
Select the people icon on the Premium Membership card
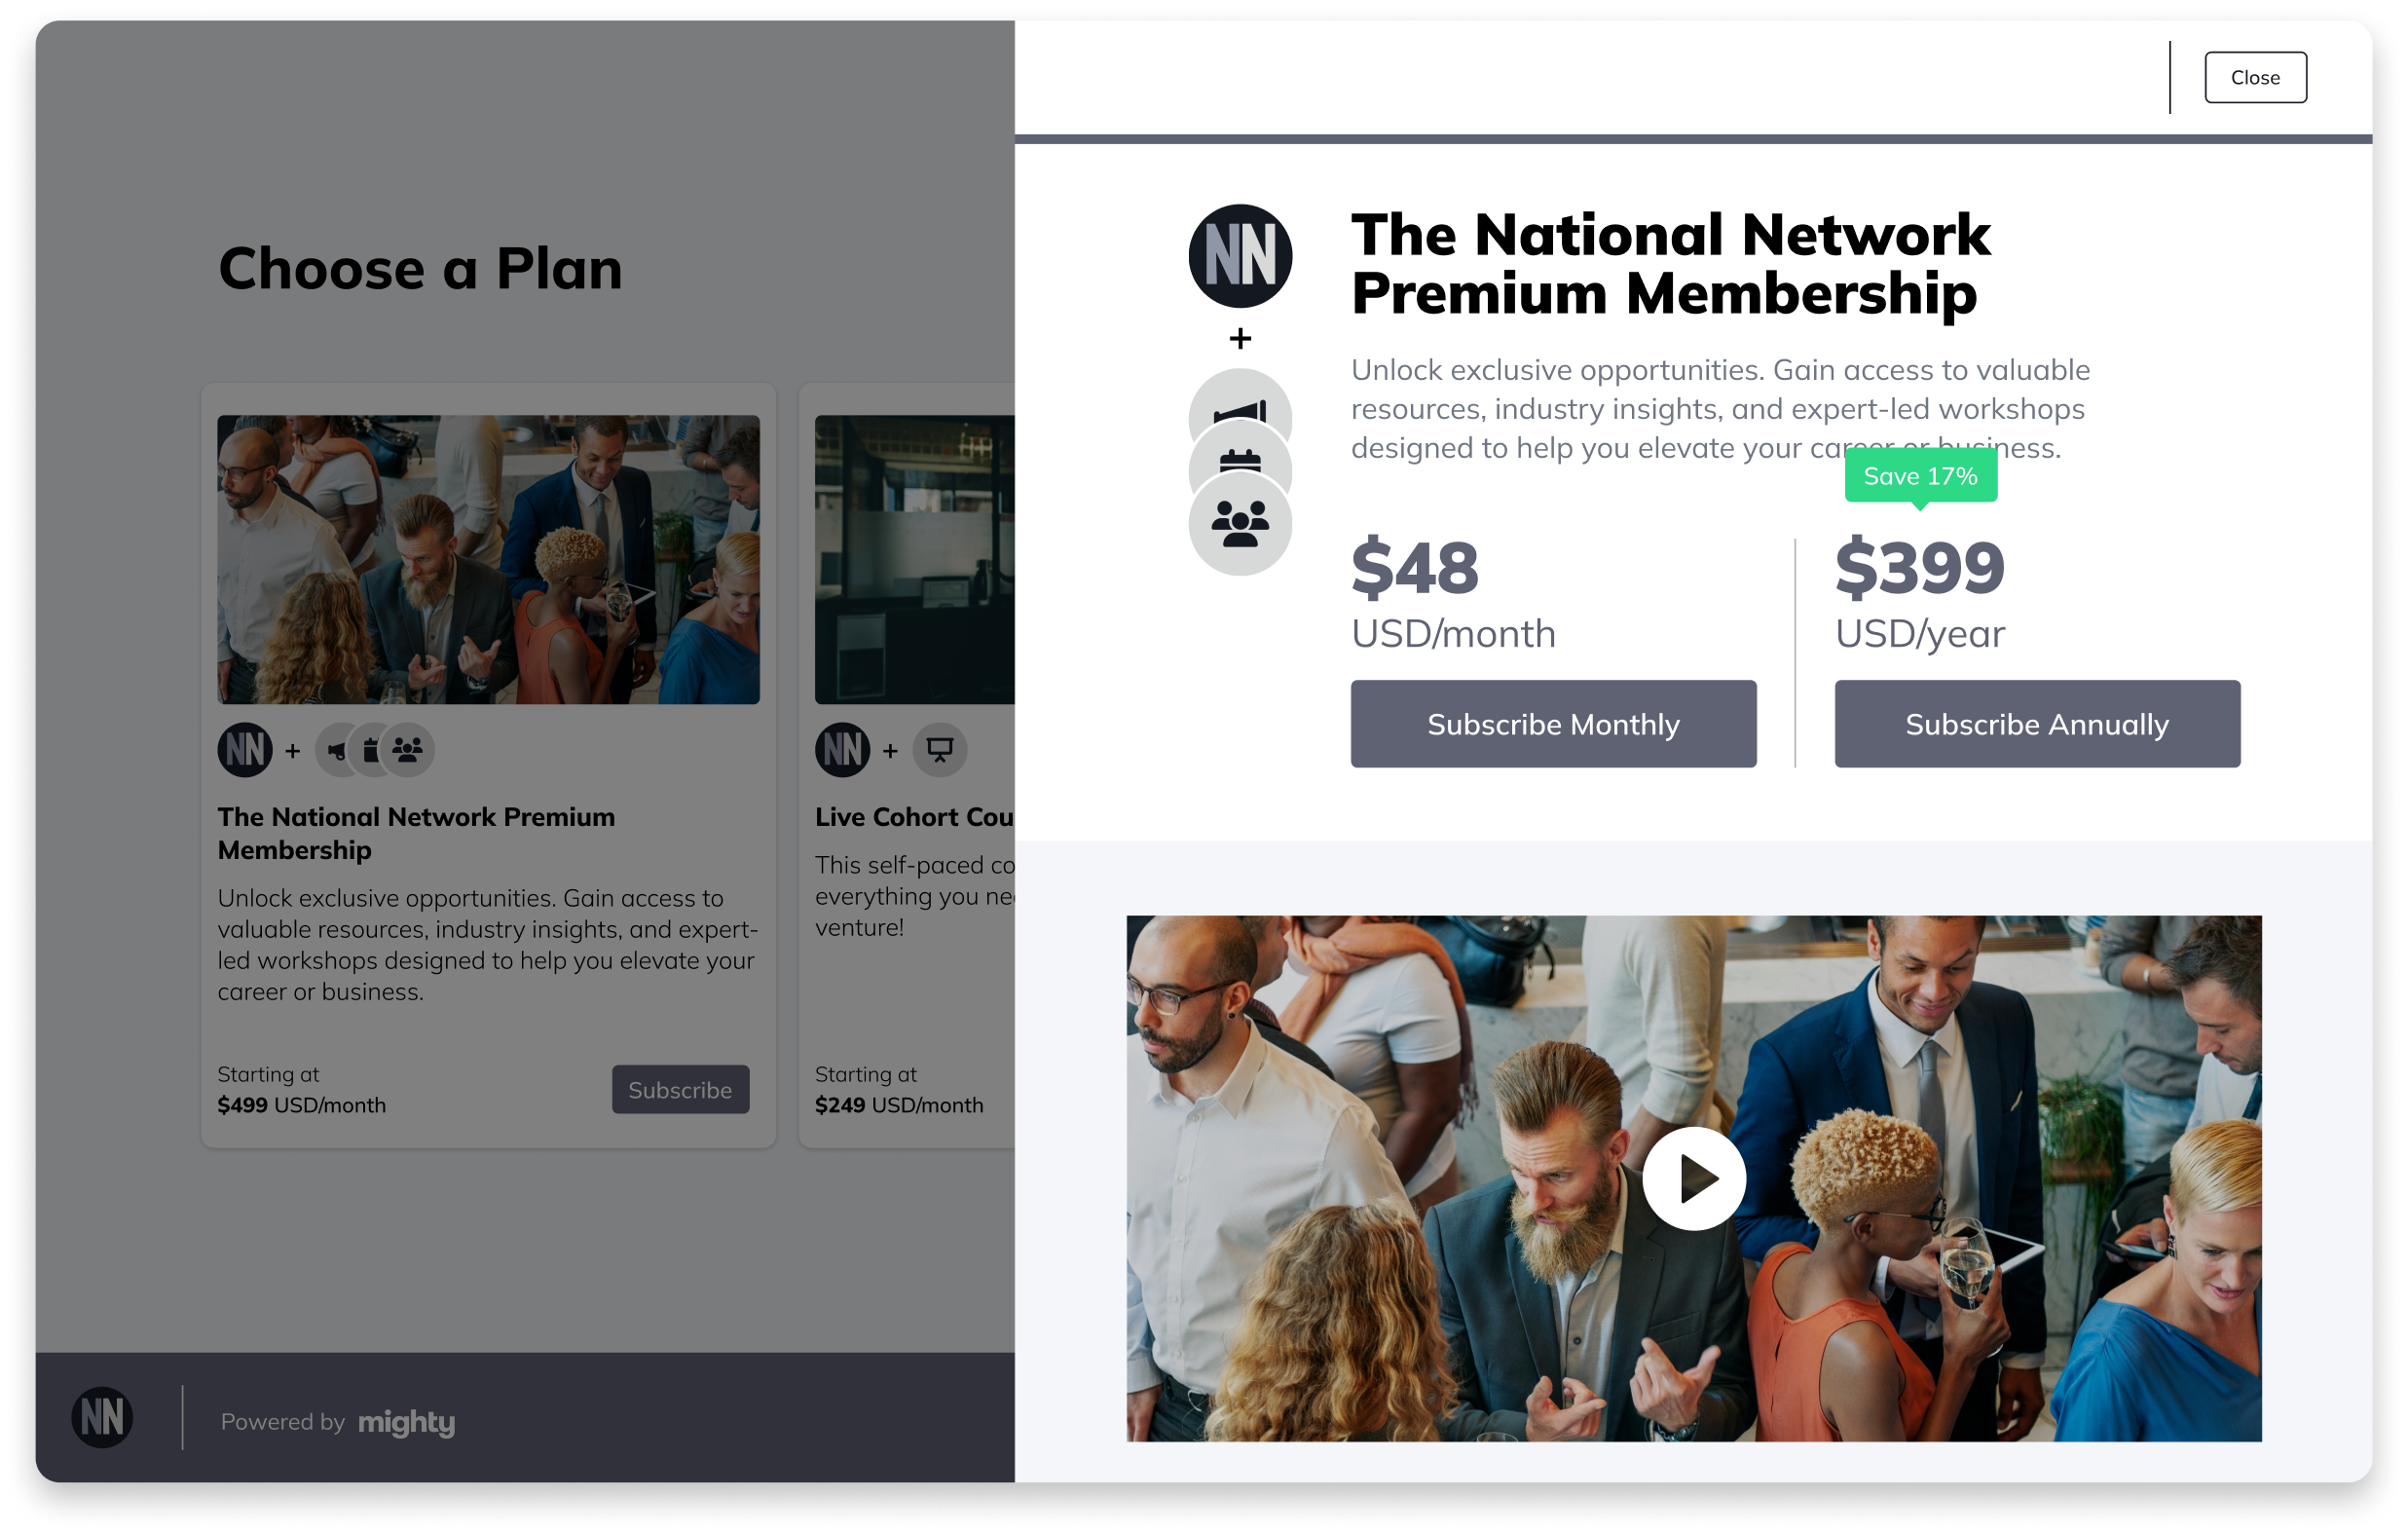(x=406, y=749)
